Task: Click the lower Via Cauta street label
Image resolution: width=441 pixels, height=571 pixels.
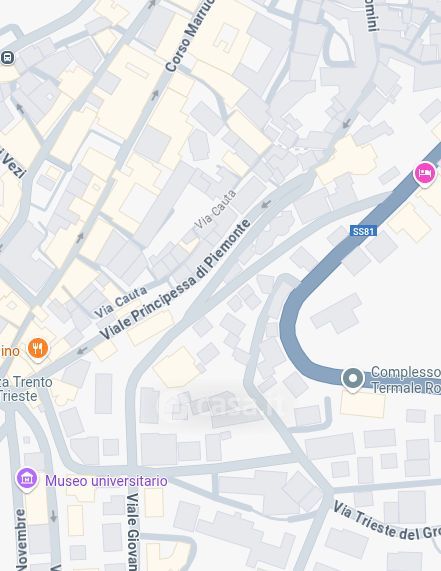Action: tap(121, 302)
